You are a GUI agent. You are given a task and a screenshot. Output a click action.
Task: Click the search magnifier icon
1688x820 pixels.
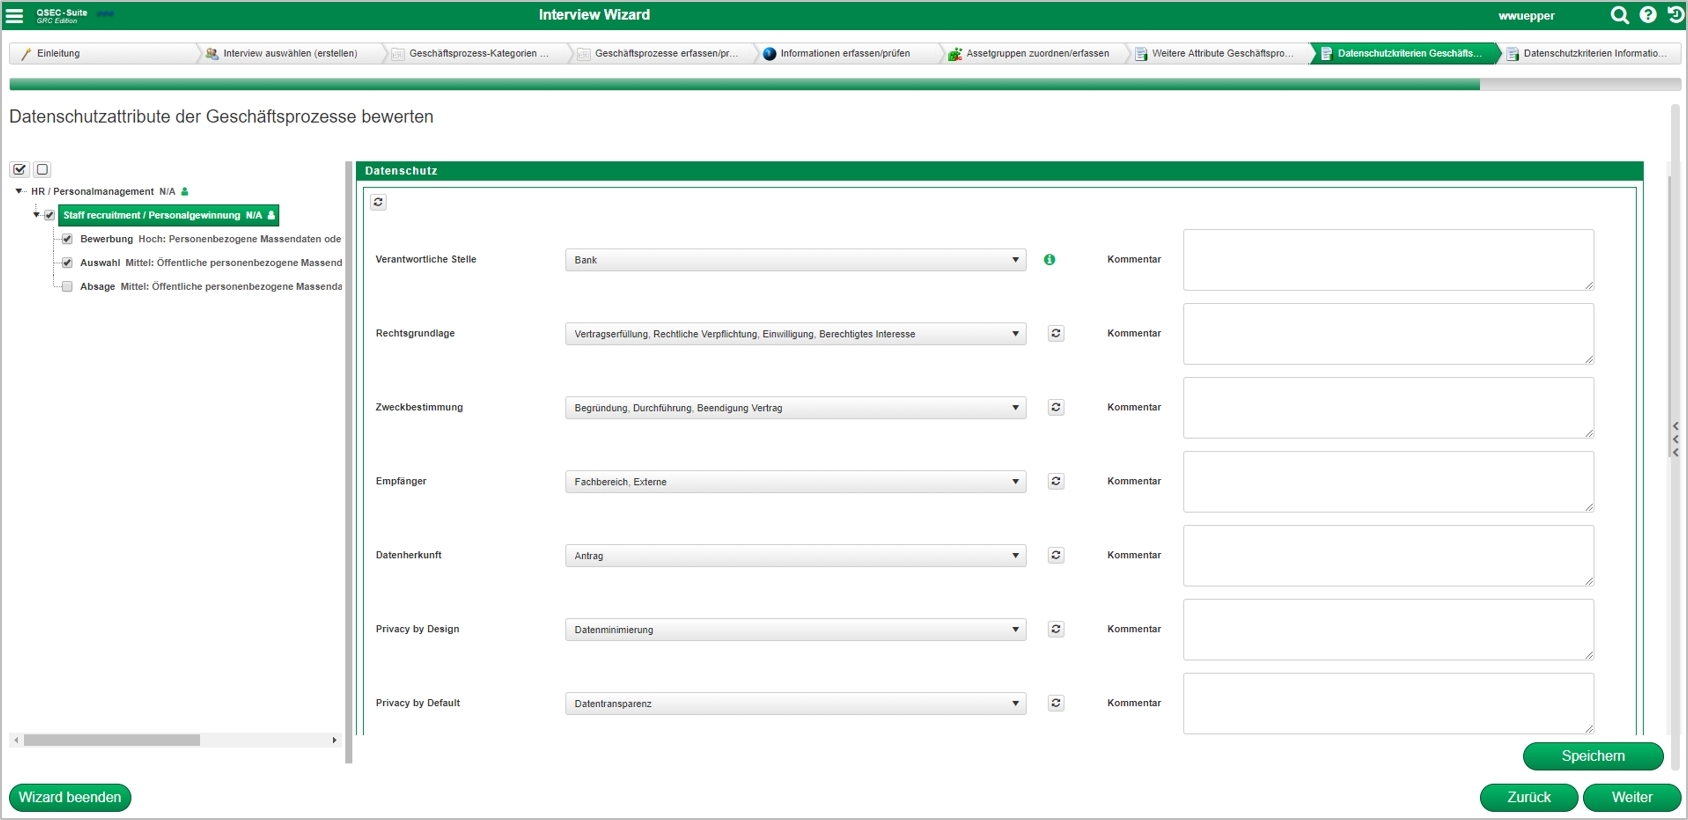coord(1620,15)
